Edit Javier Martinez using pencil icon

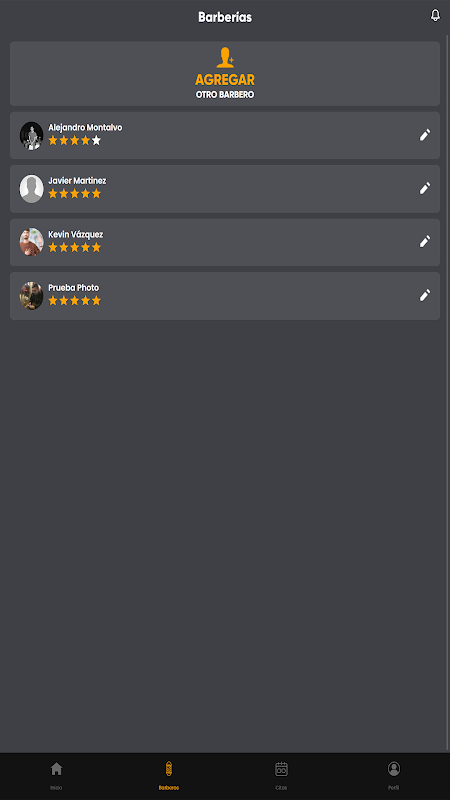pos(424,188)
